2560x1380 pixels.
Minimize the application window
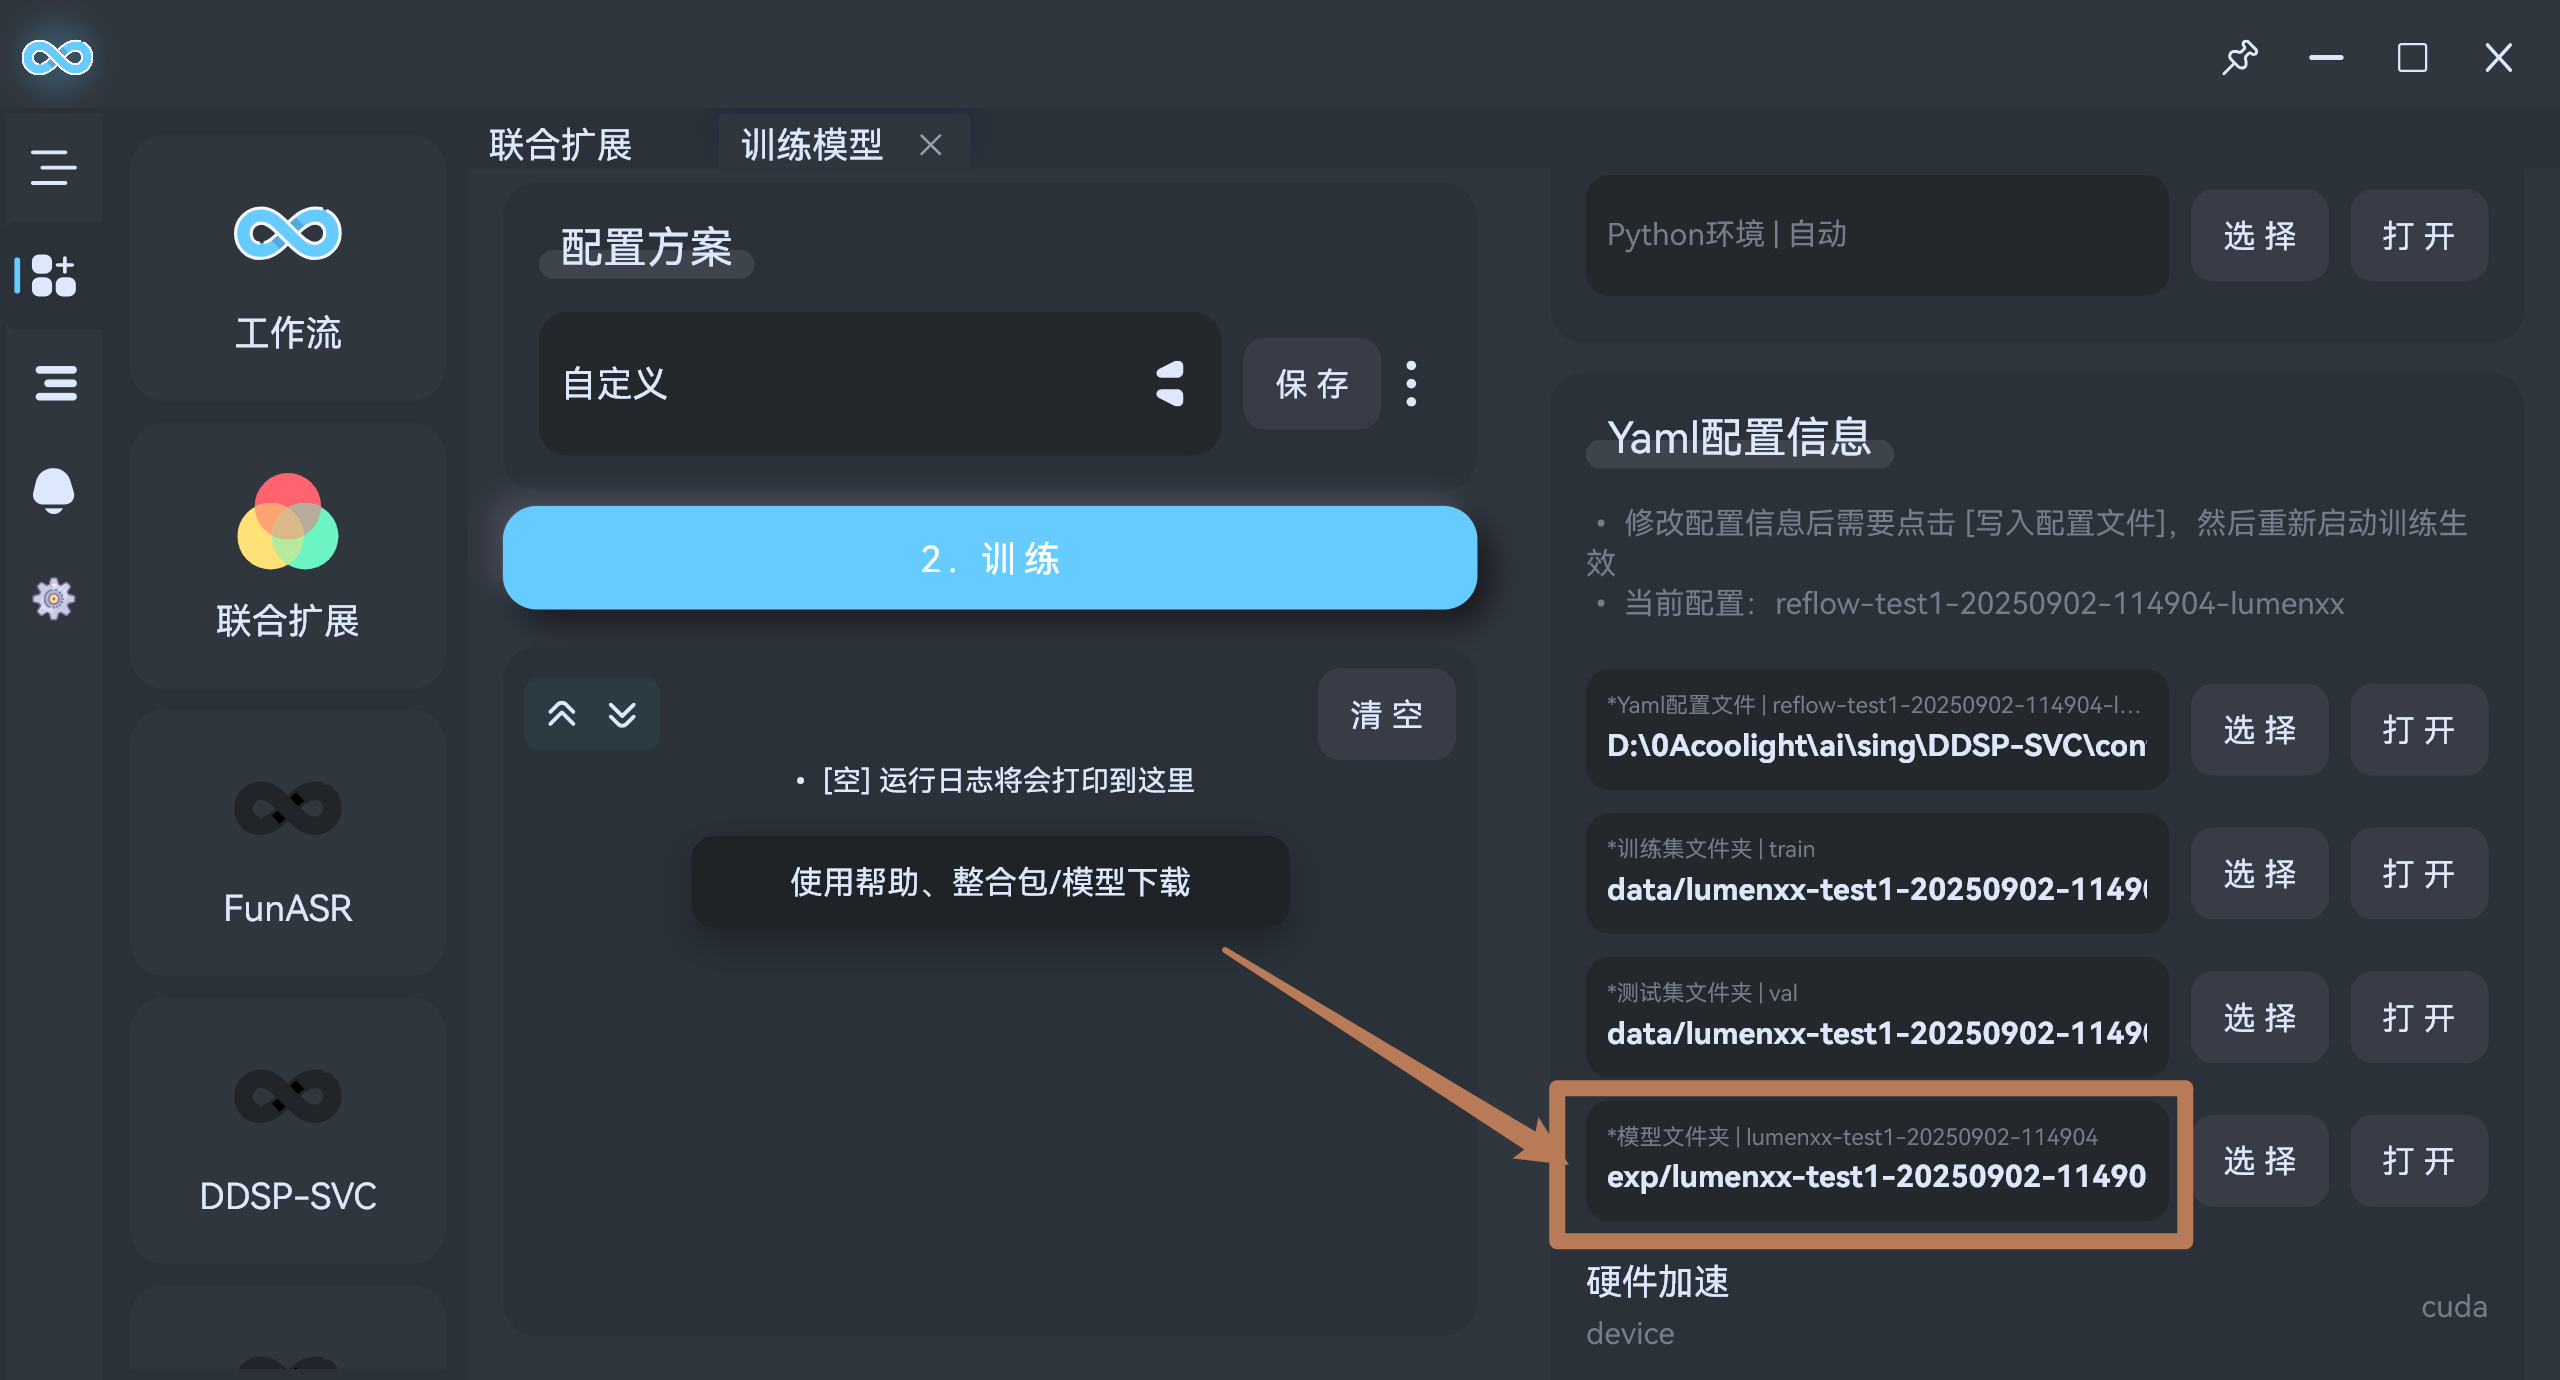point(2326,58)
